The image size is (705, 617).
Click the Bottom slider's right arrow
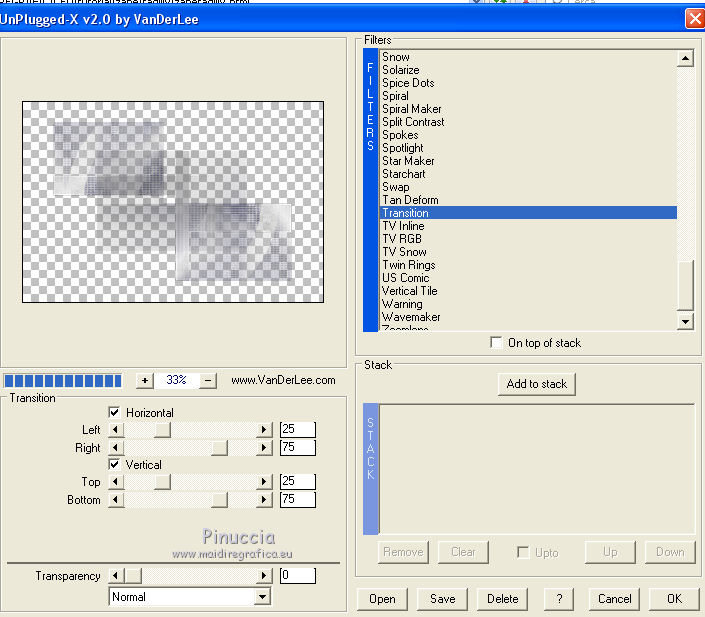coord(264,500)
